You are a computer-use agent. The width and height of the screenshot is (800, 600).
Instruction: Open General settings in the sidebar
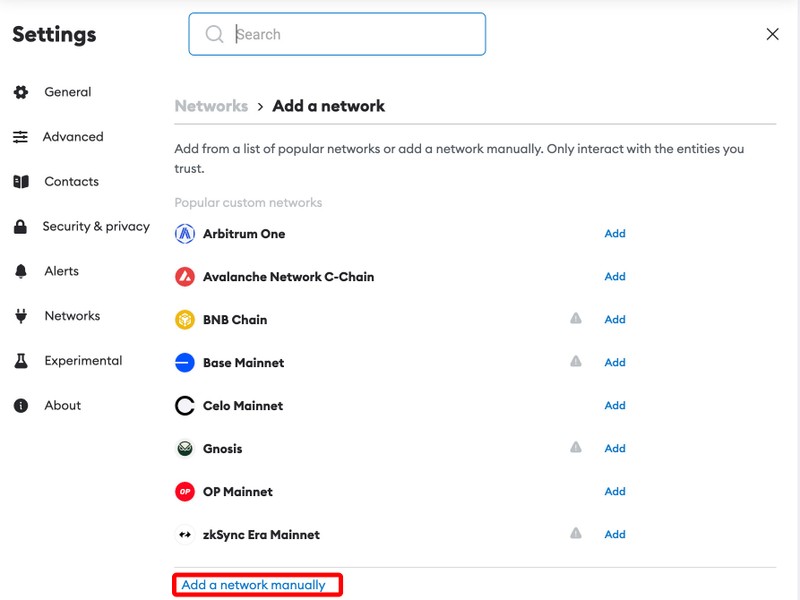[67, 92]
